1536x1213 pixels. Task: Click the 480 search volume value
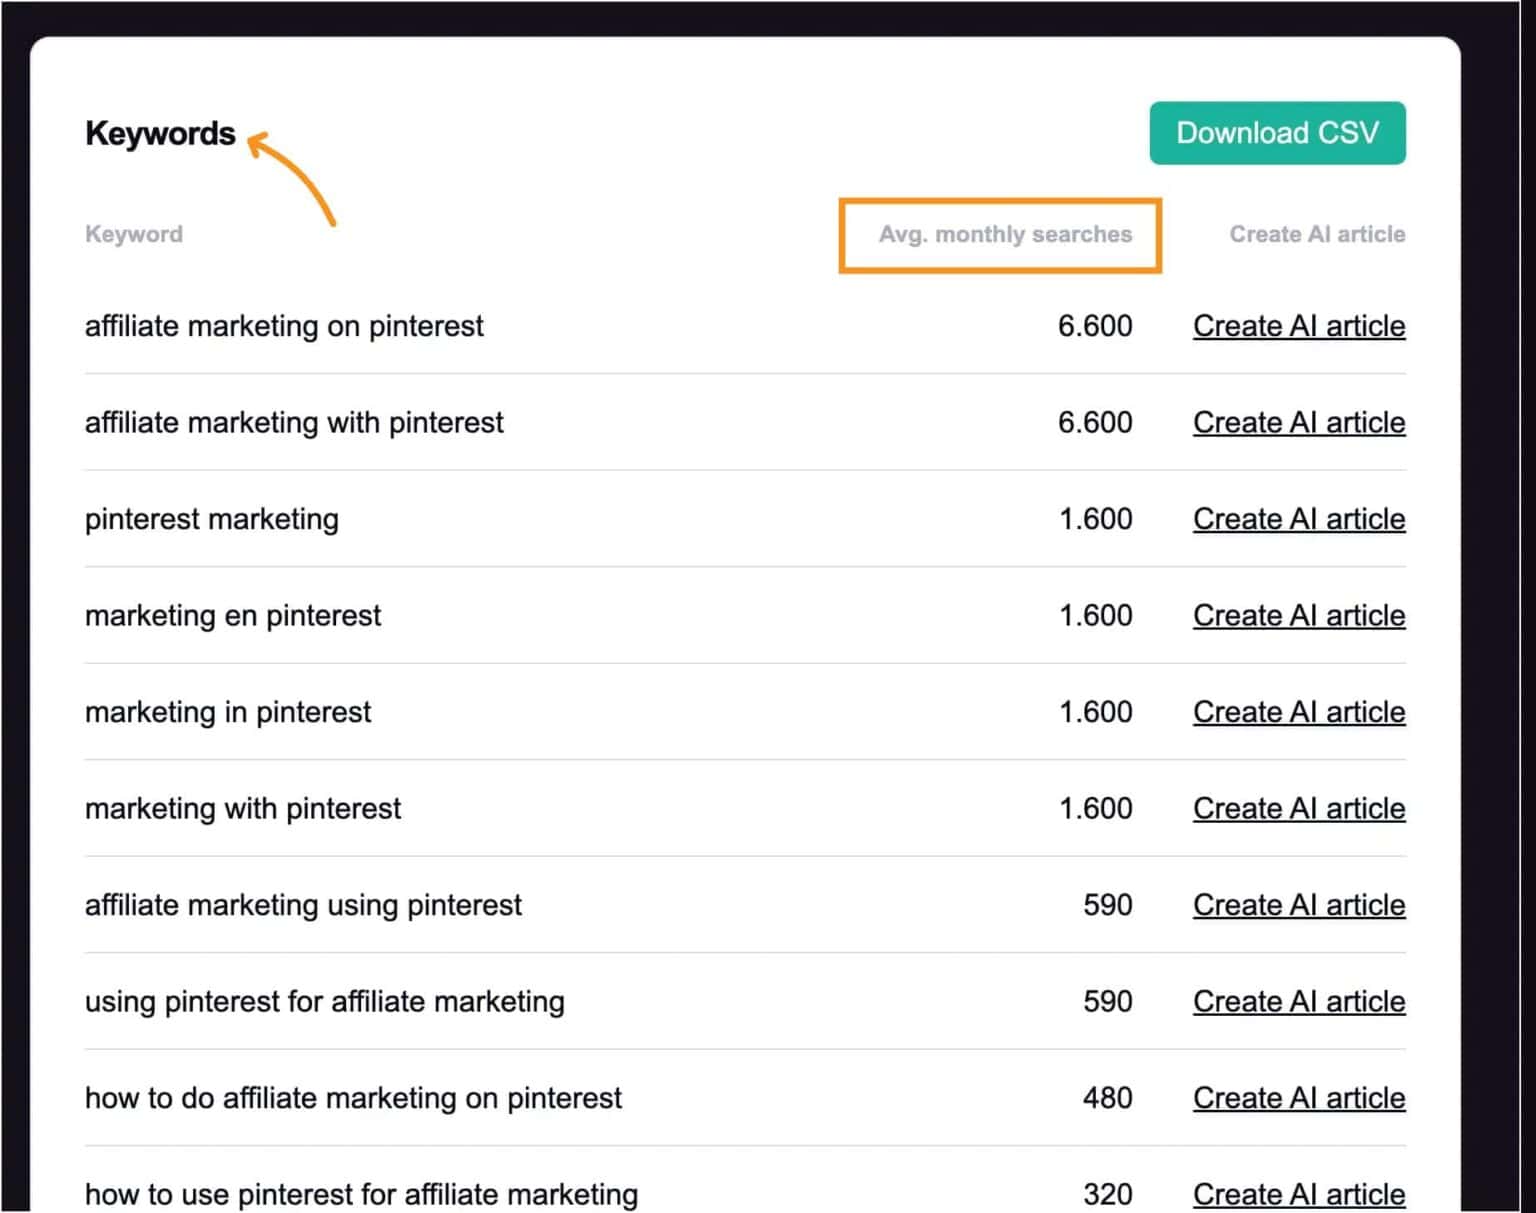(1107, 1098)
